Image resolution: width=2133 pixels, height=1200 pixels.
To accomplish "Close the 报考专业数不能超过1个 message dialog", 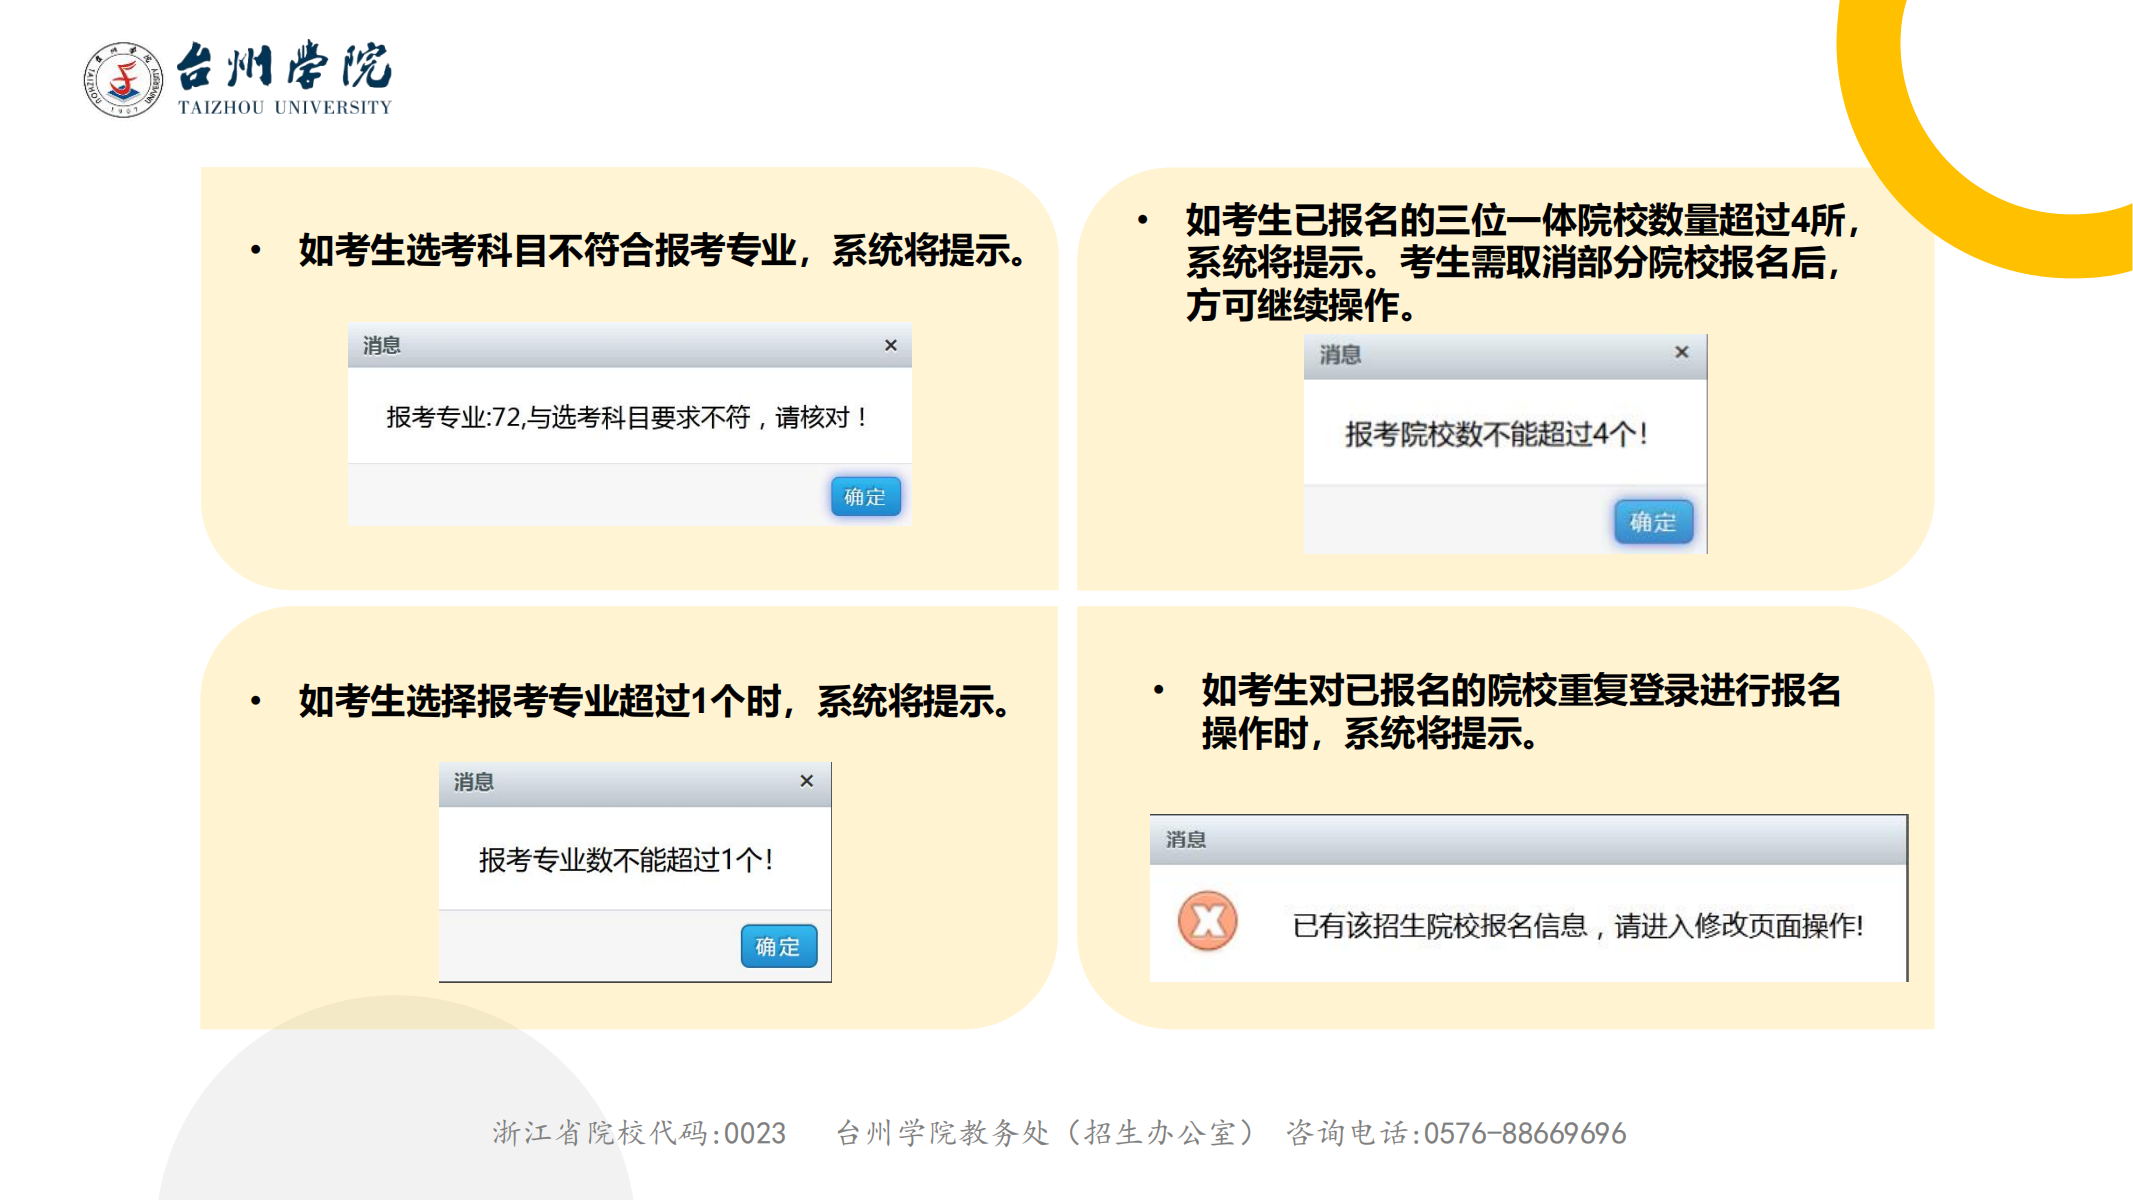I will pos(807,781).
